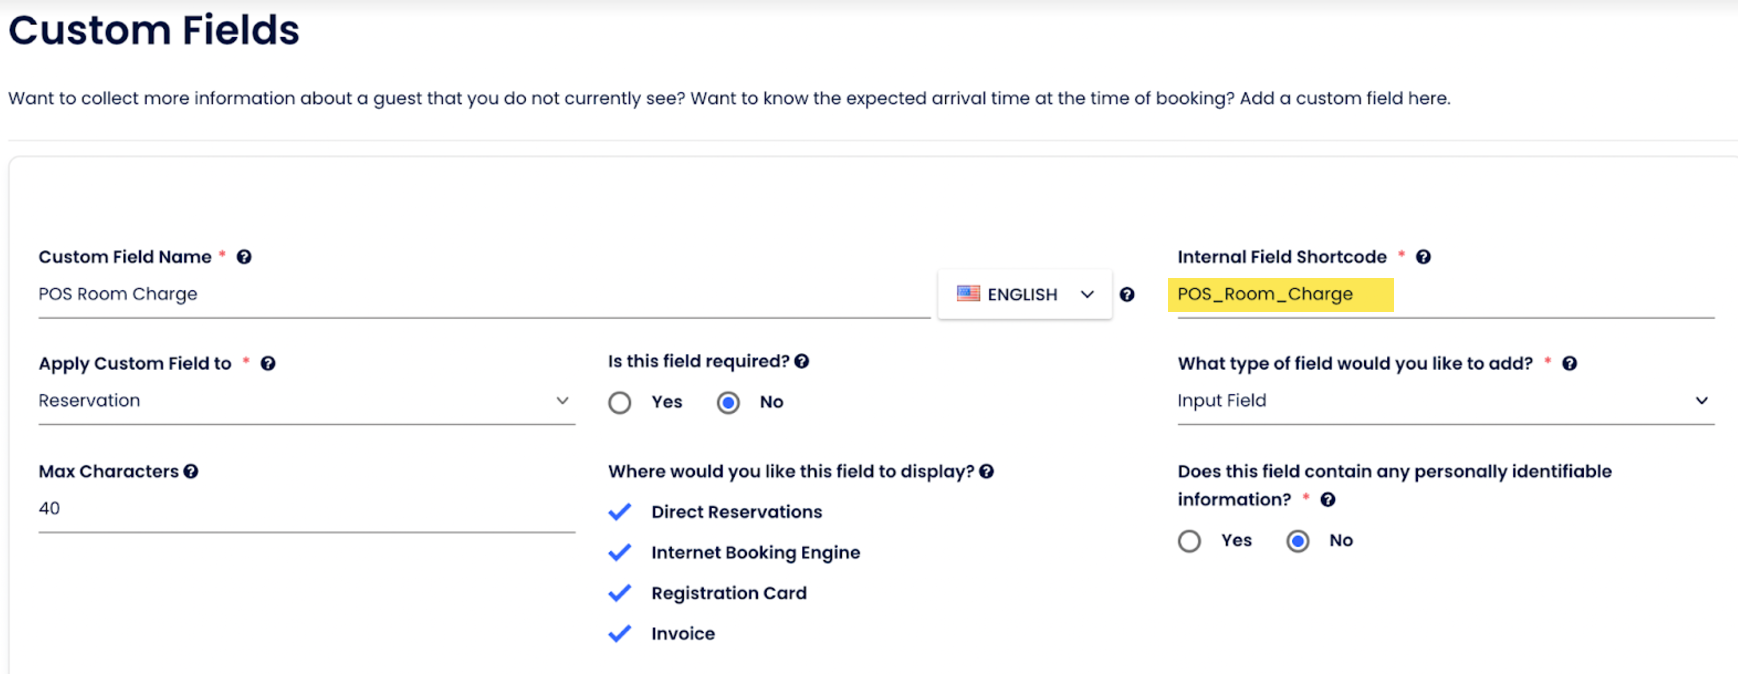
Task: Select No for personally identifiable information
Action: (x=1298, y=541)
